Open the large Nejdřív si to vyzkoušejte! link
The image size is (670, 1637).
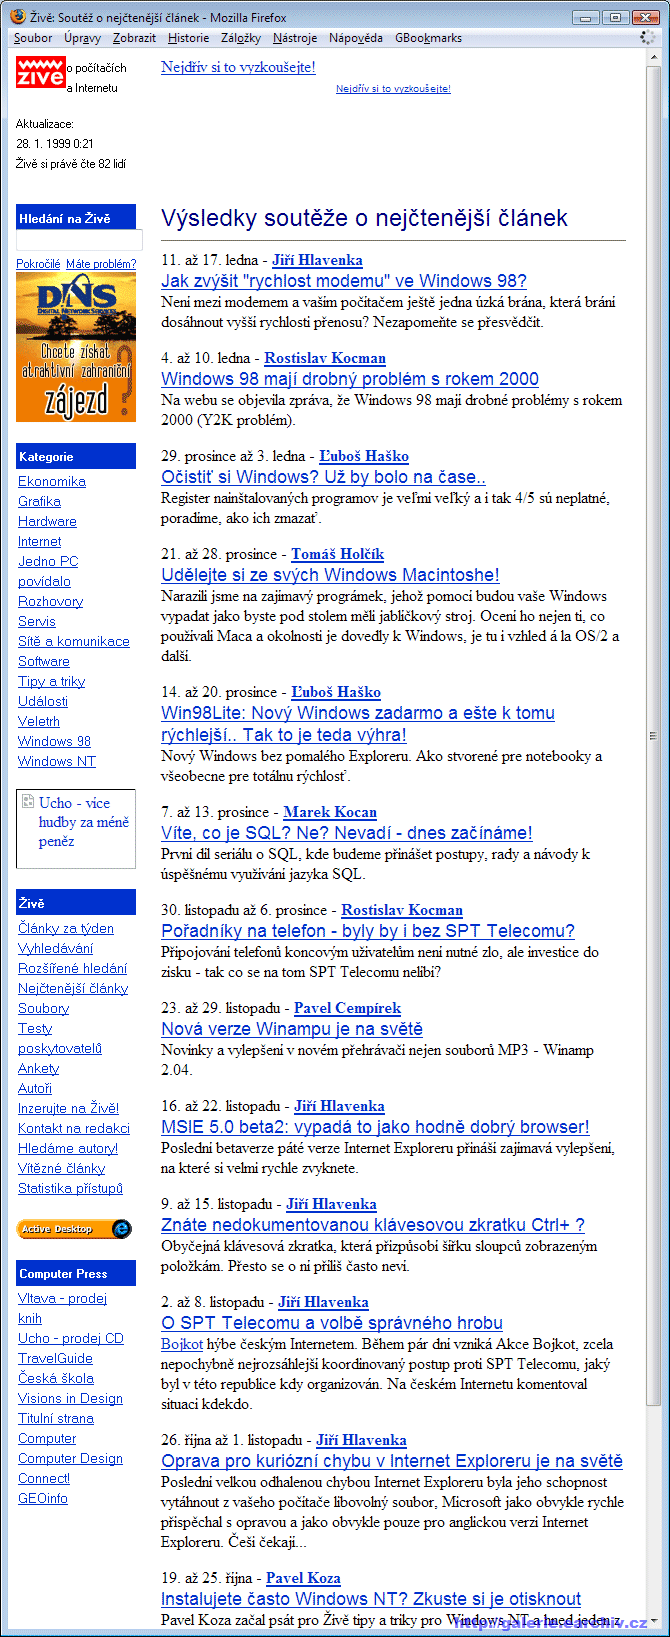coord(238,67)
